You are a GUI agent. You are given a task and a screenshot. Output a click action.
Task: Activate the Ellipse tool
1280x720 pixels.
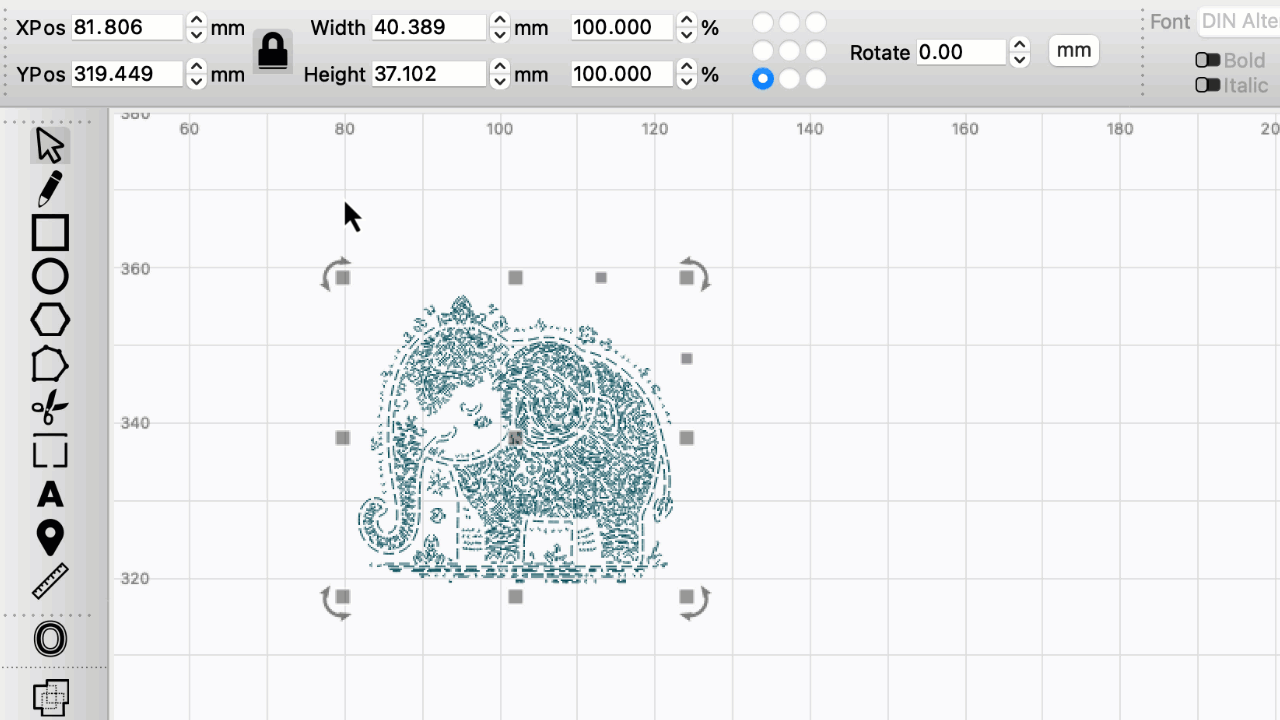pyautogui.click(x=50, y=277)
